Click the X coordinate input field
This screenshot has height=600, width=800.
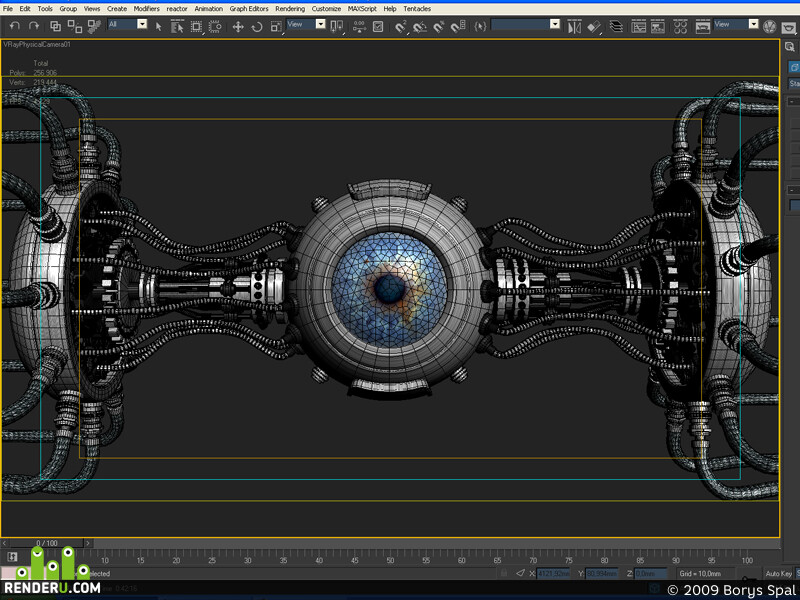point(553,573)
